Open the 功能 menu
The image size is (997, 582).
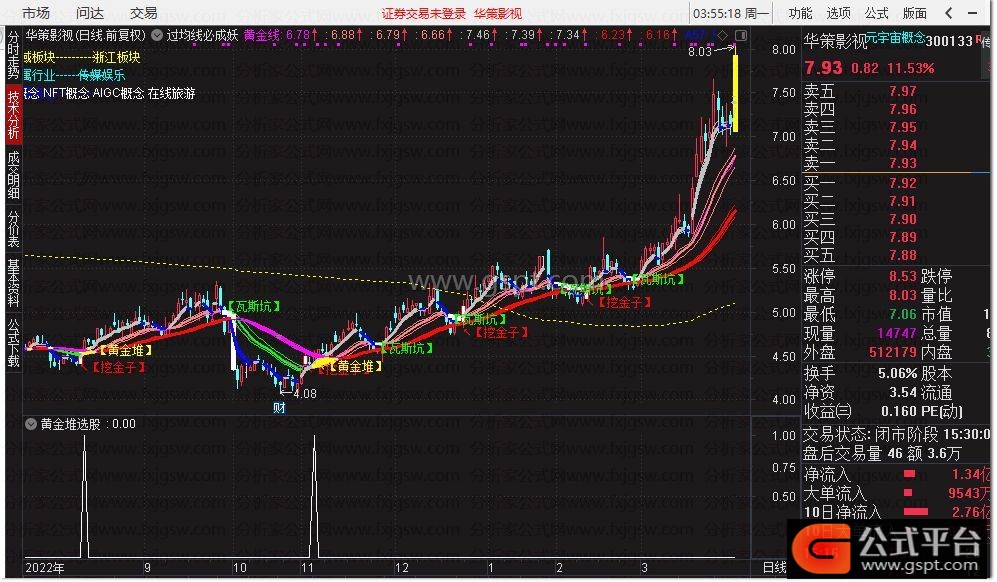point(800,13)
